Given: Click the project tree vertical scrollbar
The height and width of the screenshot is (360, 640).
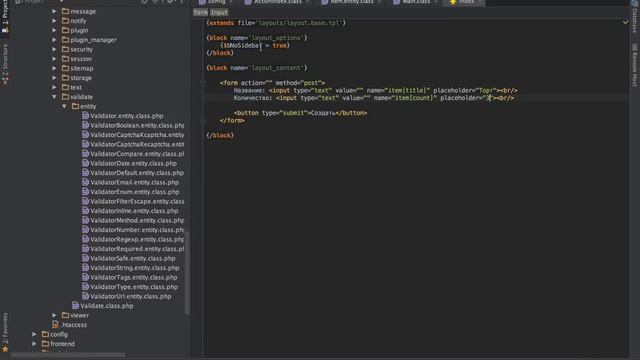Looking at the screenshot, I should (x=188, y=272).
